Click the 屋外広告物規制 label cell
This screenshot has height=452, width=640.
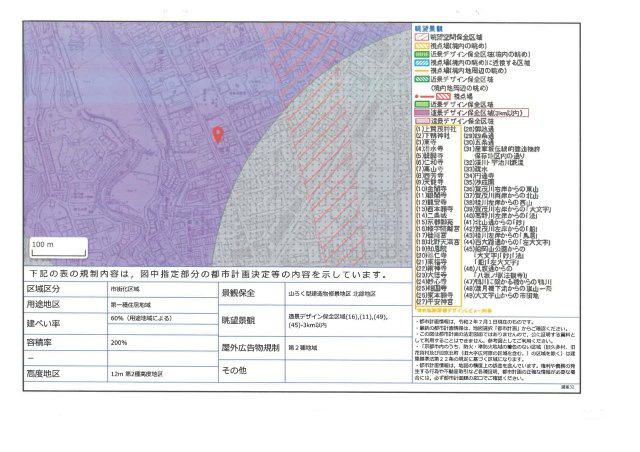tap(251, 348)
